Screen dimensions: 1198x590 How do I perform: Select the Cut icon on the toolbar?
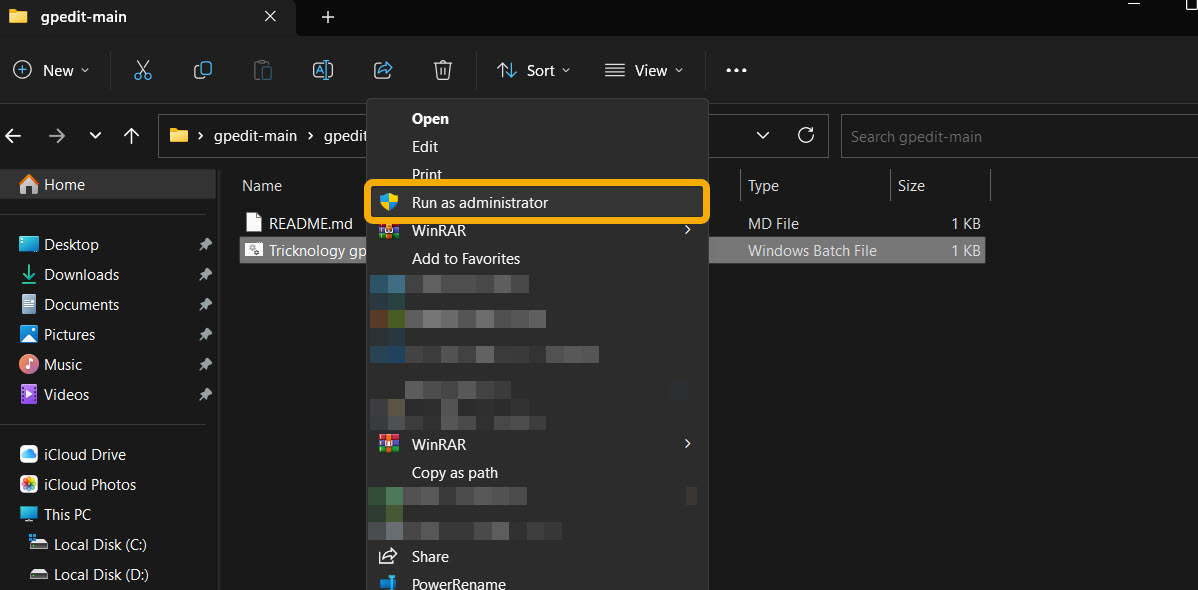click(x=142, y=70)
